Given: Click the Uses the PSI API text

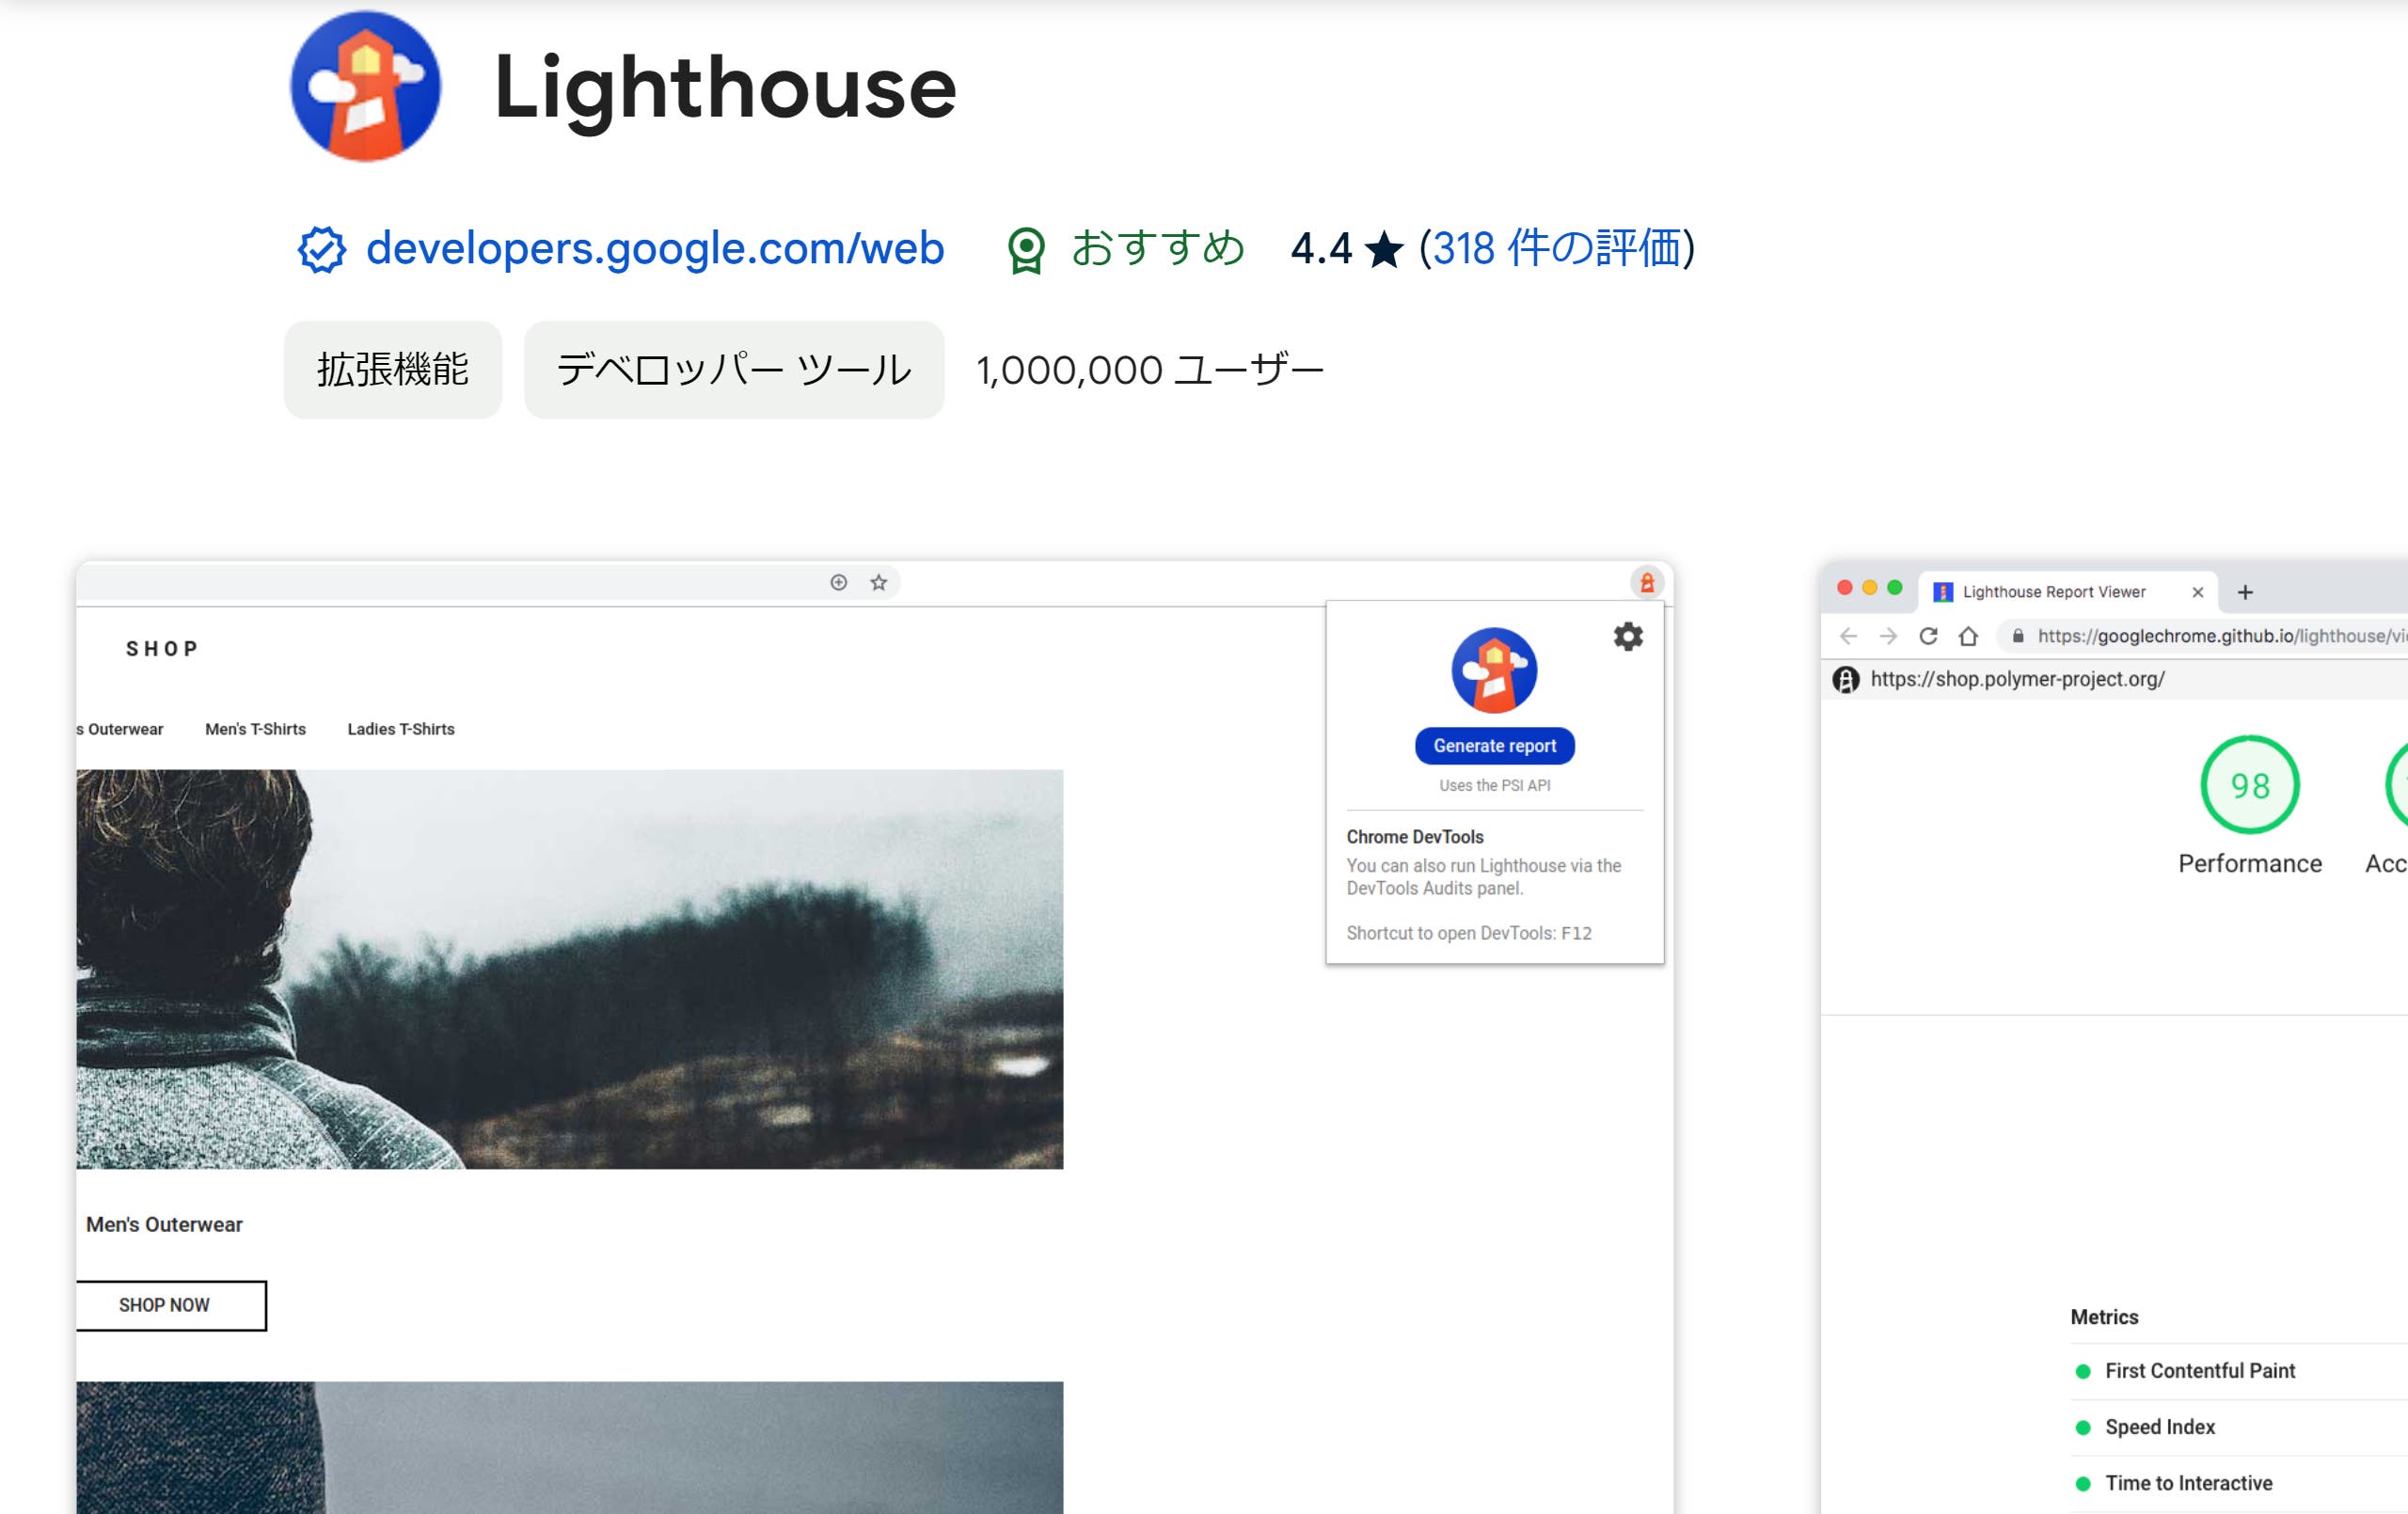Looking at the screenshot, I should 1494,786.
